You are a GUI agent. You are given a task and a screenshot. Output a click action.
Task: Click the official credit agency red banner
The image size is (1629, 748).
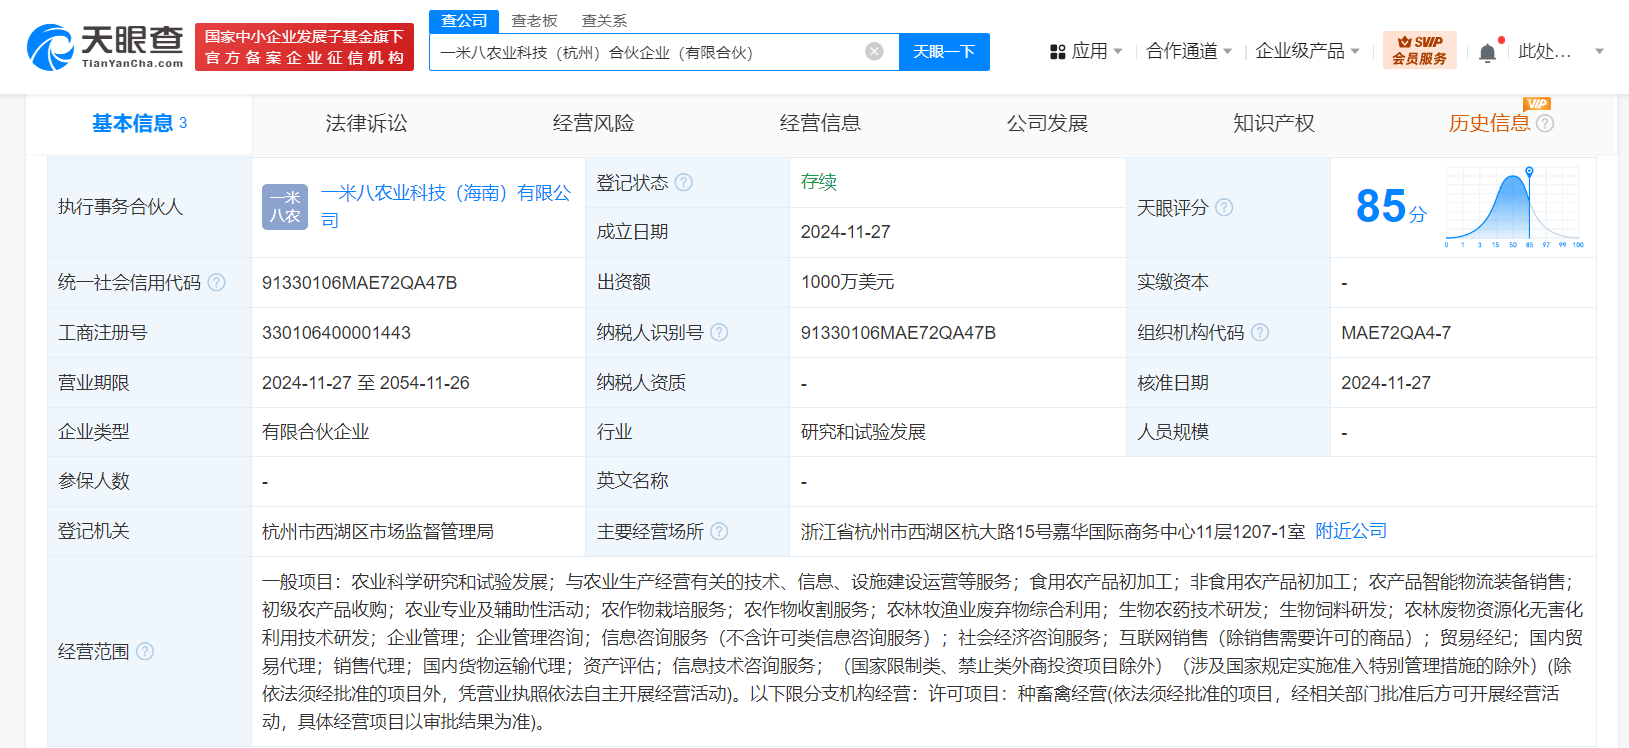click(x=304, y=47)
